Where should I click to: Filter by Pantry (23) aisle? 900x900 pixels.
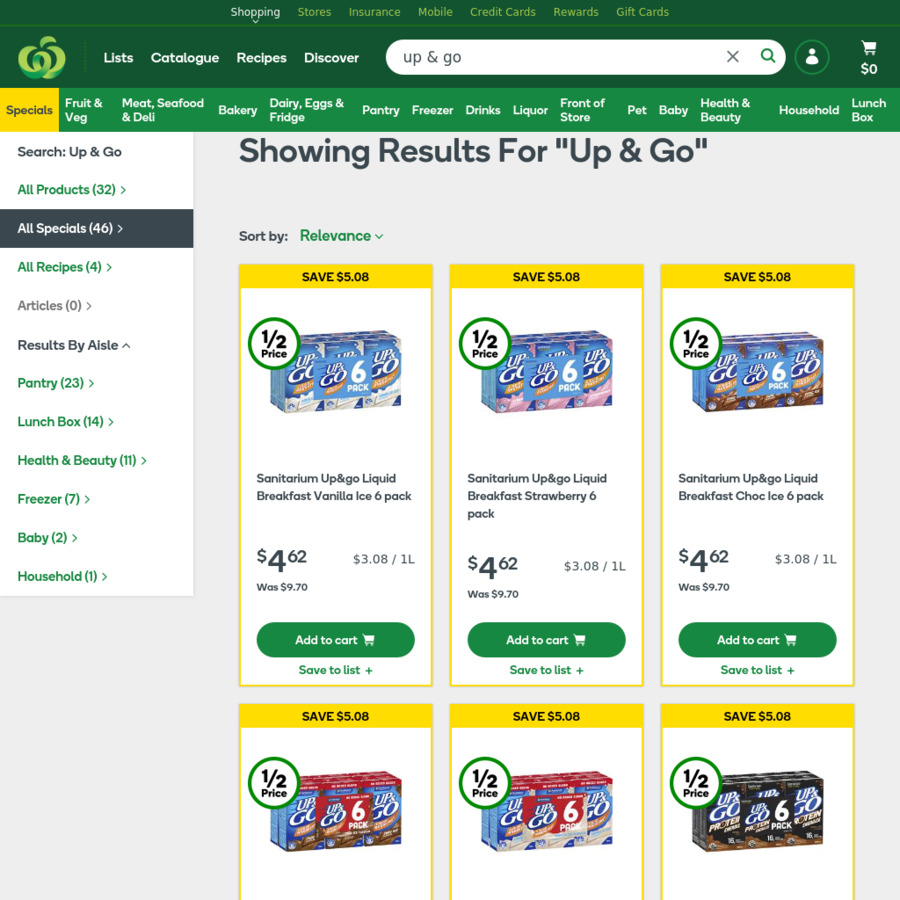(x=56, y=383)
